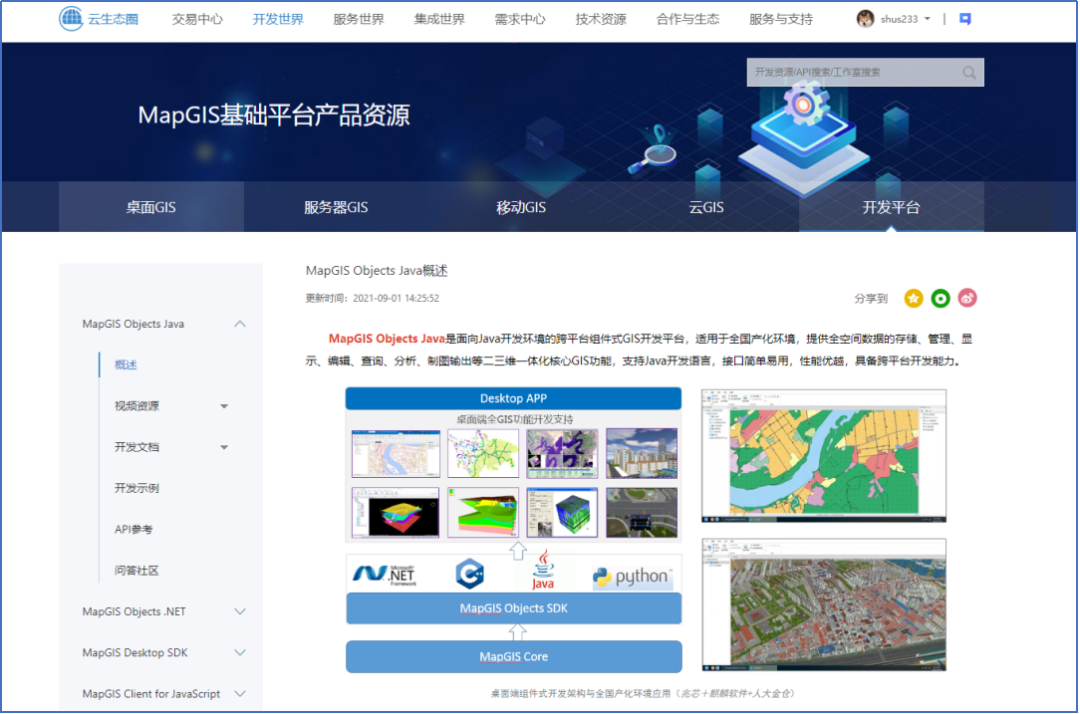
Task: Open API参考 in the sidebar
Action: (x=134, y=529)
